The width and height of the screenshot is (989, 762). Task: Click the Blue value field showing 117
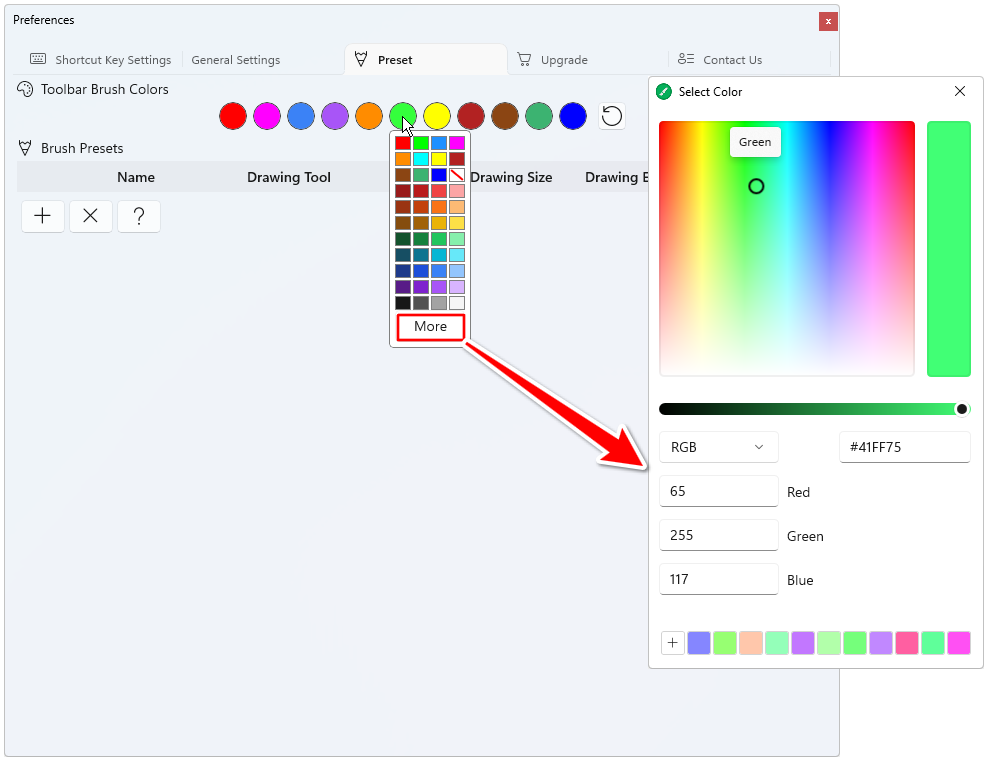718,580
